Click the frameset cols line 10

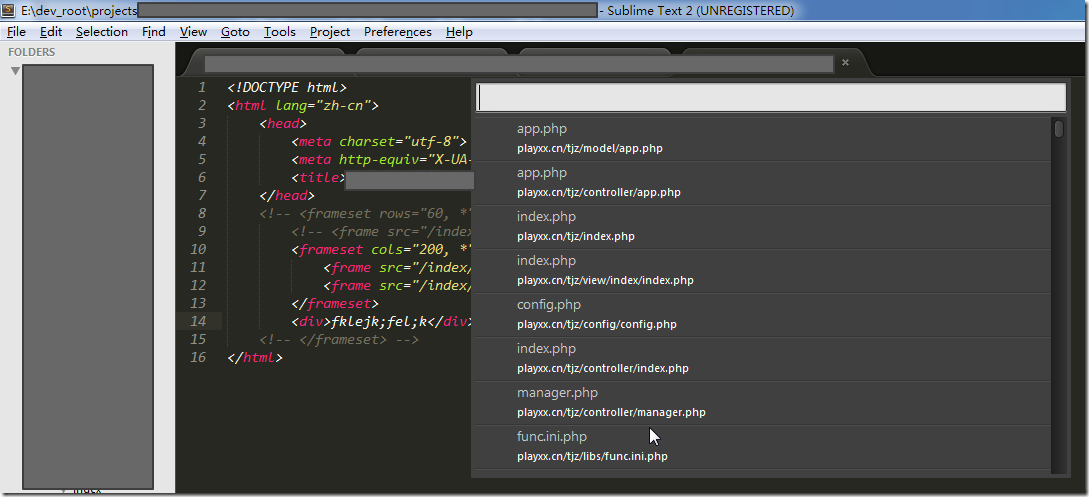pos(381,249)
